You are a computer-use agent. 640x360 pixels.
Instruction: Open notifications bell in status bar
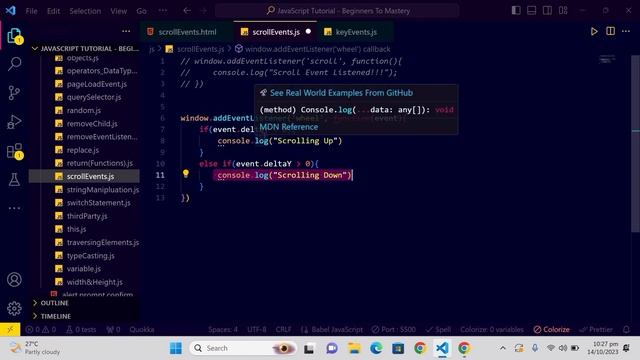[x=626, y=329]
